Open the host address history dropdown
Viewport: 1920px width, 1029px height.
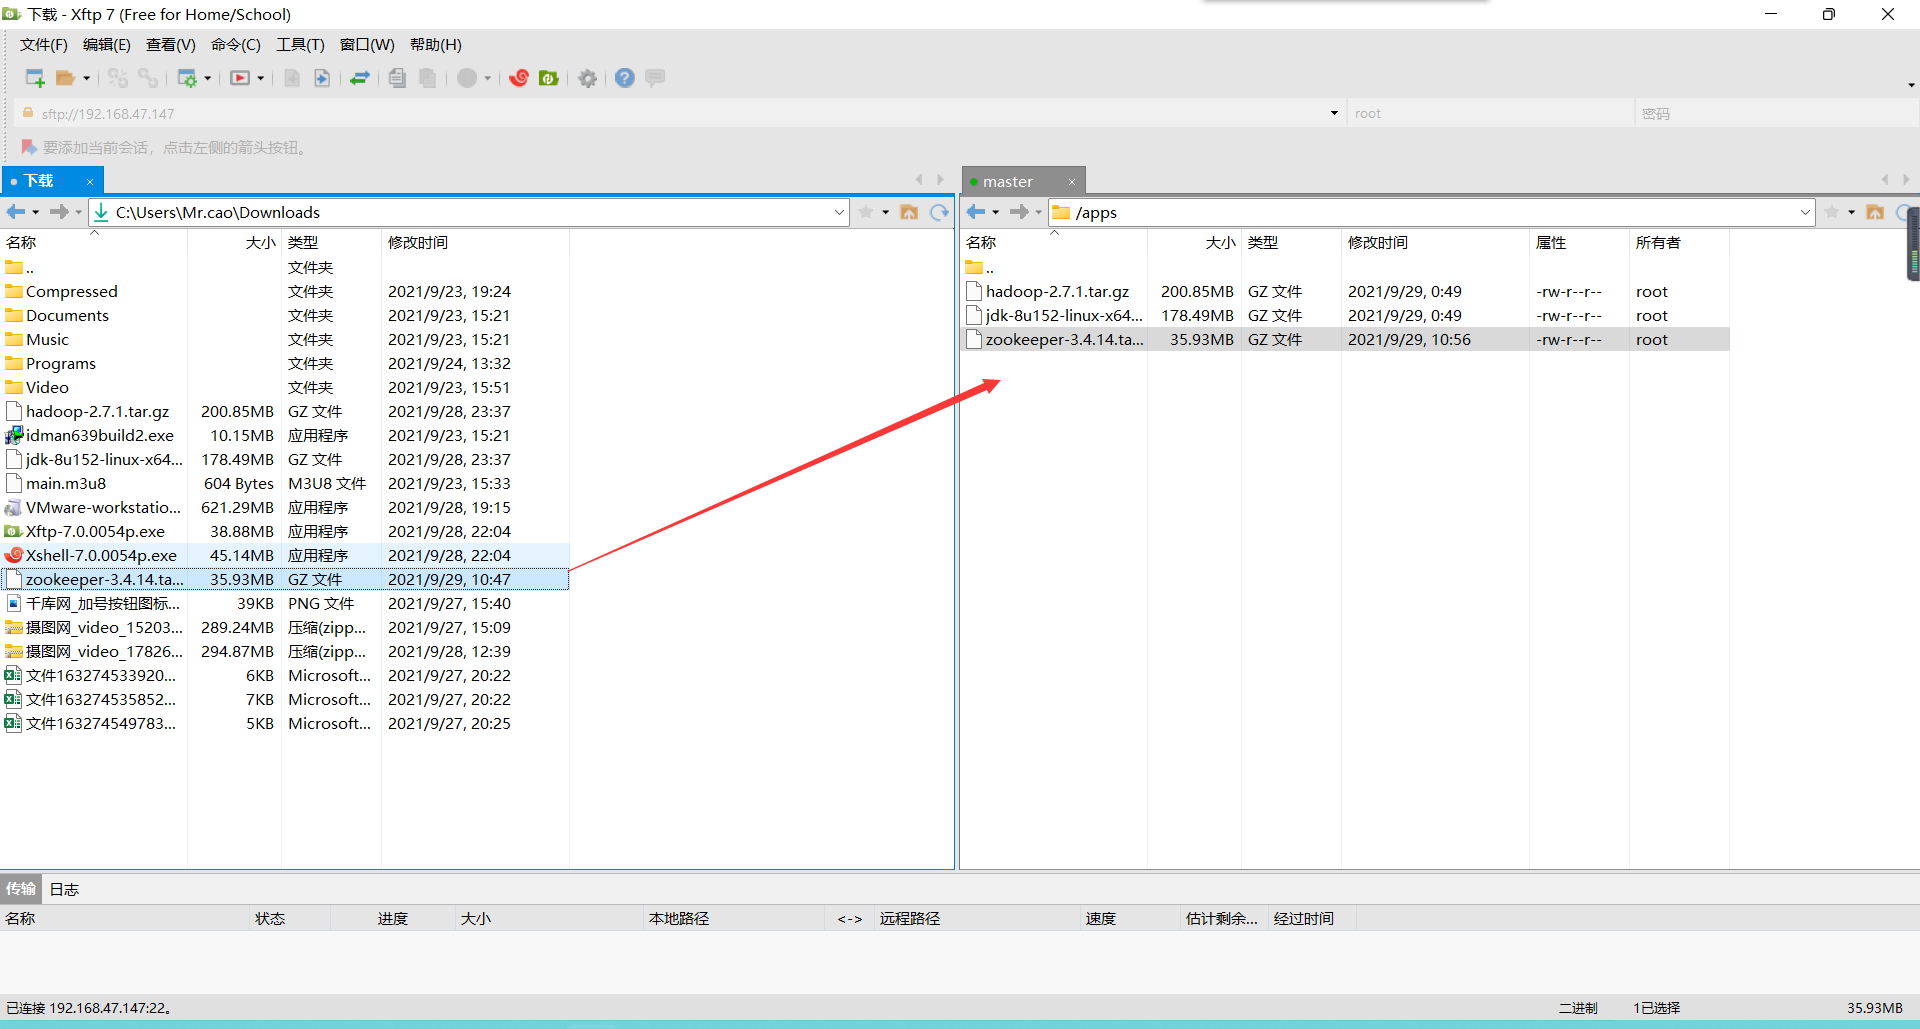tap(1334, 113)
